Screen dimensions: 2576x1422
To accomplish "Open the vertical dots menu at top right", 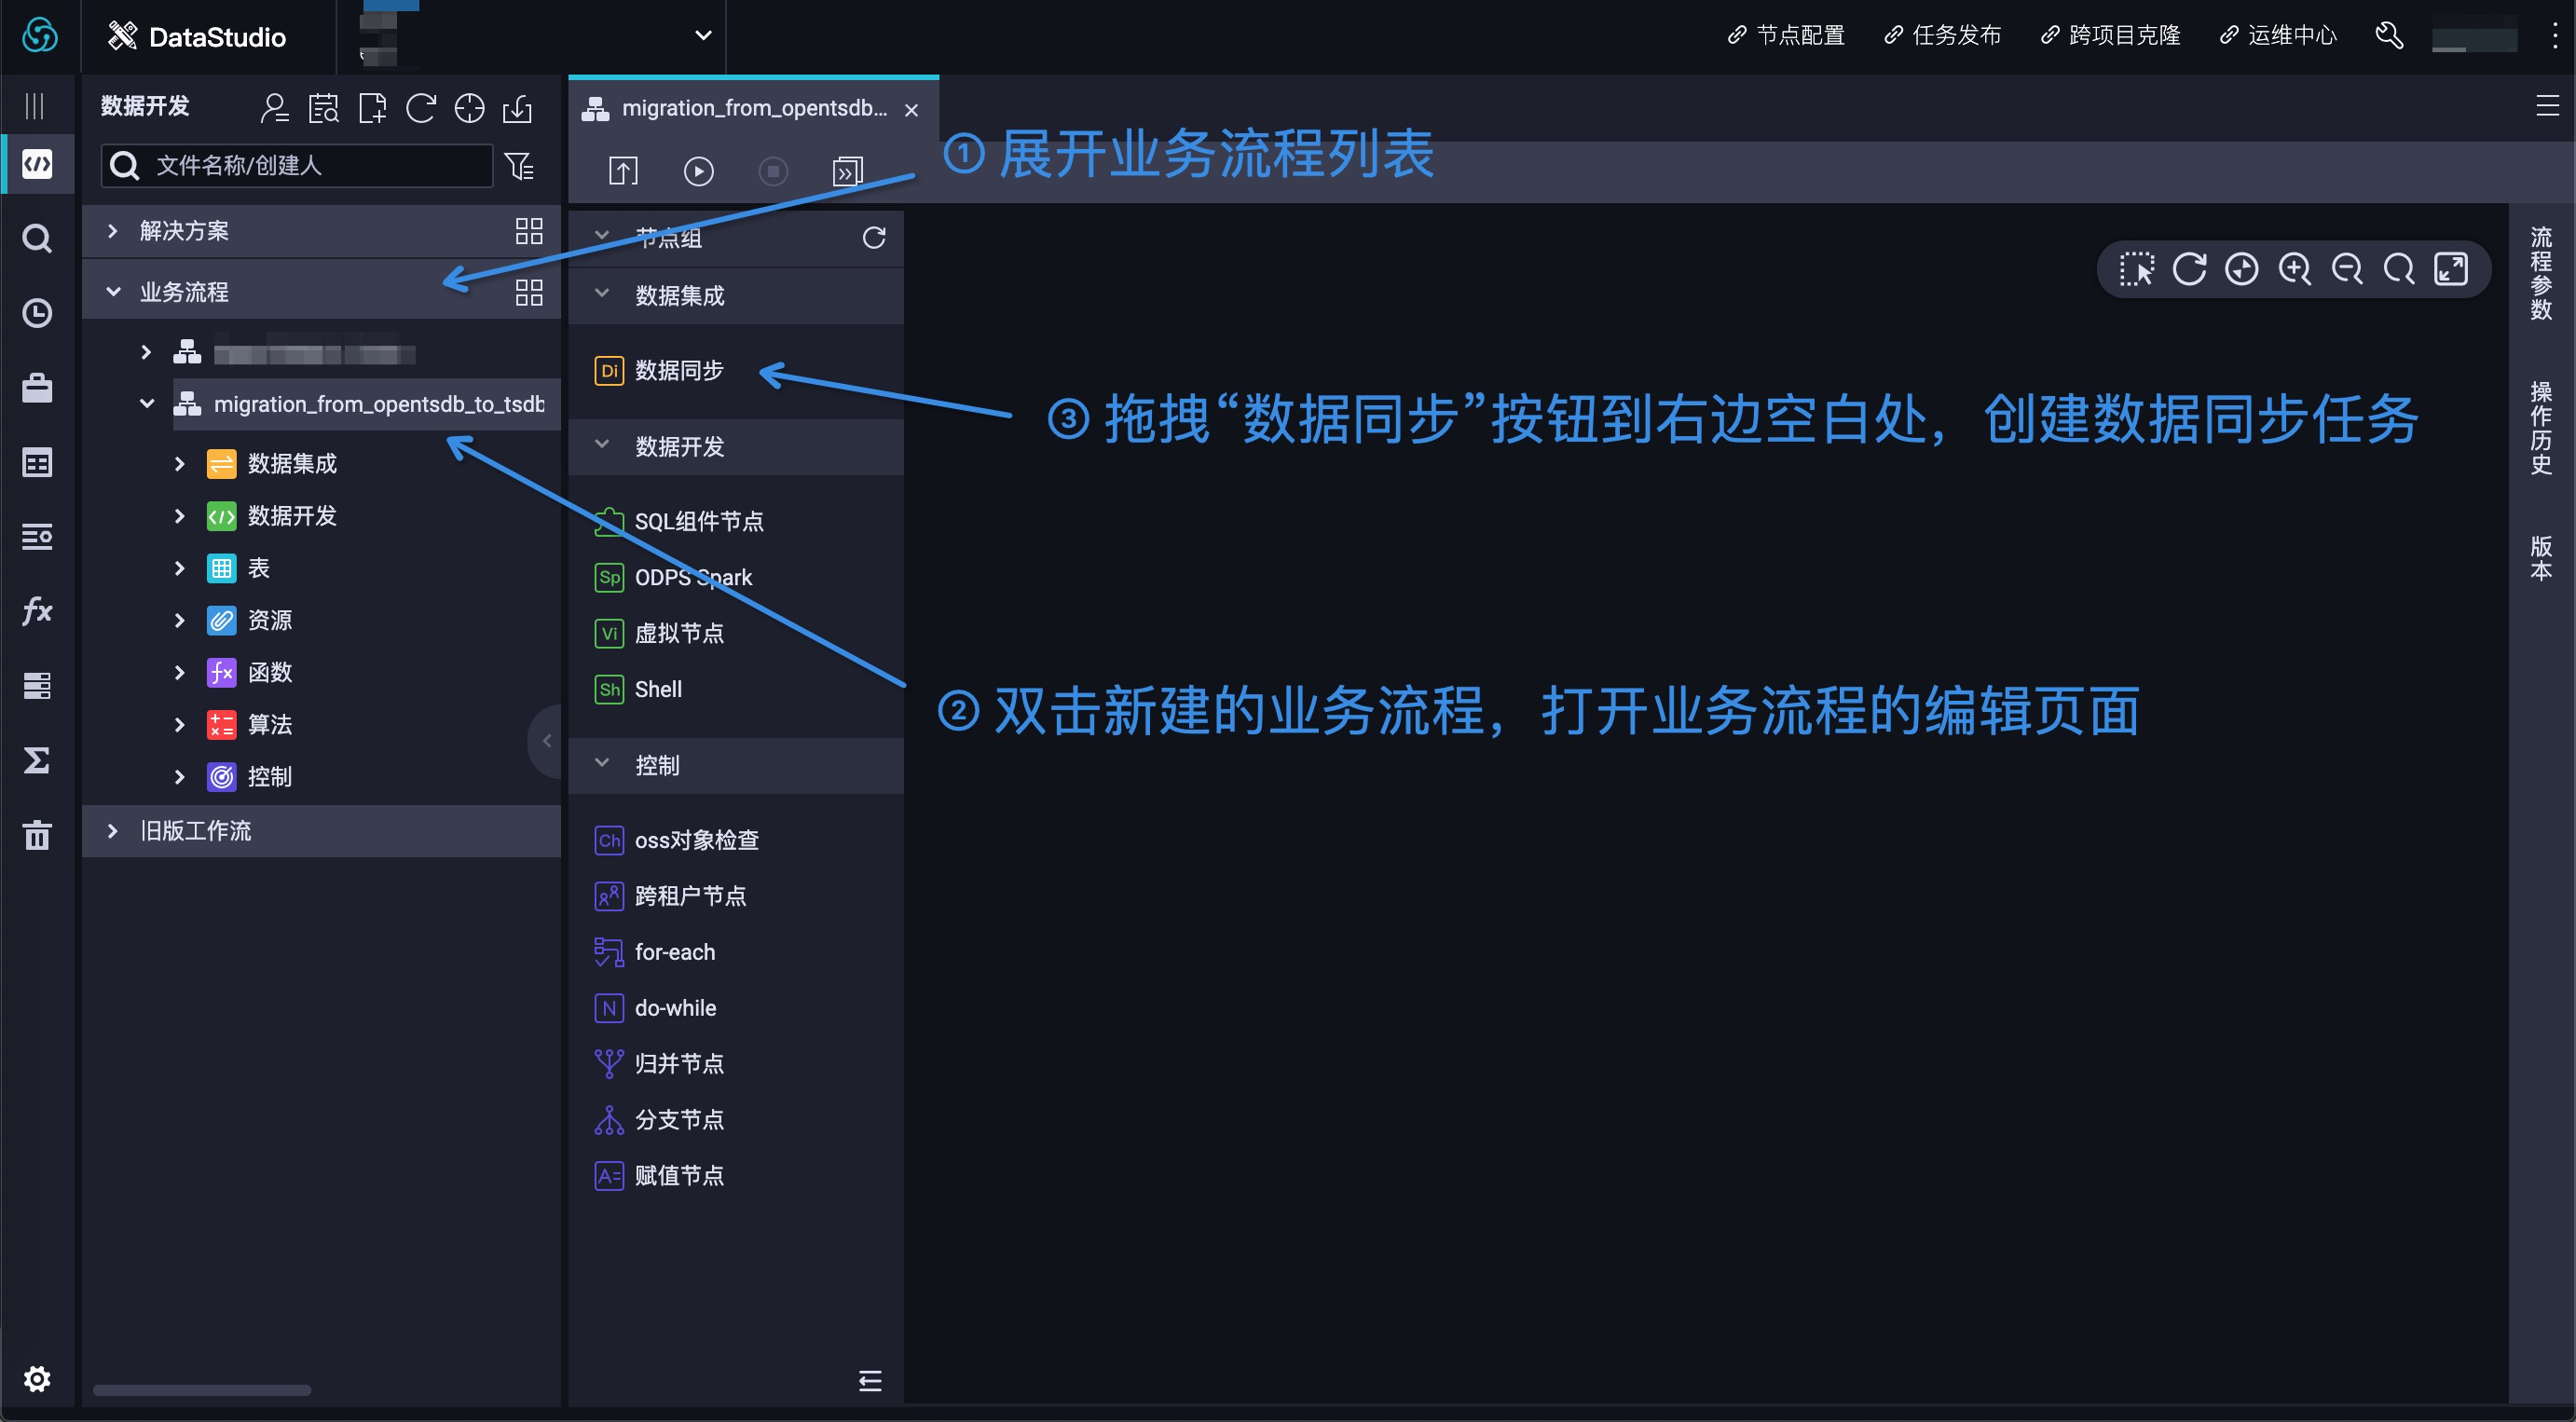I will point(2554,36).
